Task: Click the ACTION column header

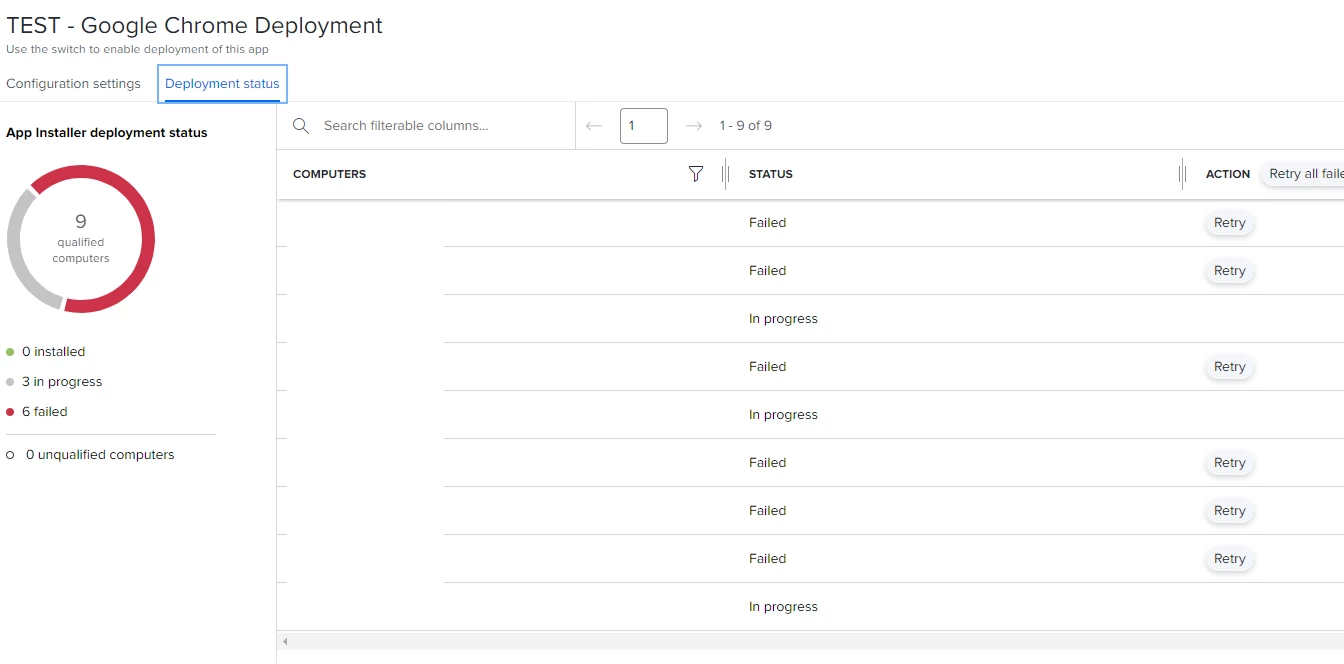Action: (x=1228, y=174)
